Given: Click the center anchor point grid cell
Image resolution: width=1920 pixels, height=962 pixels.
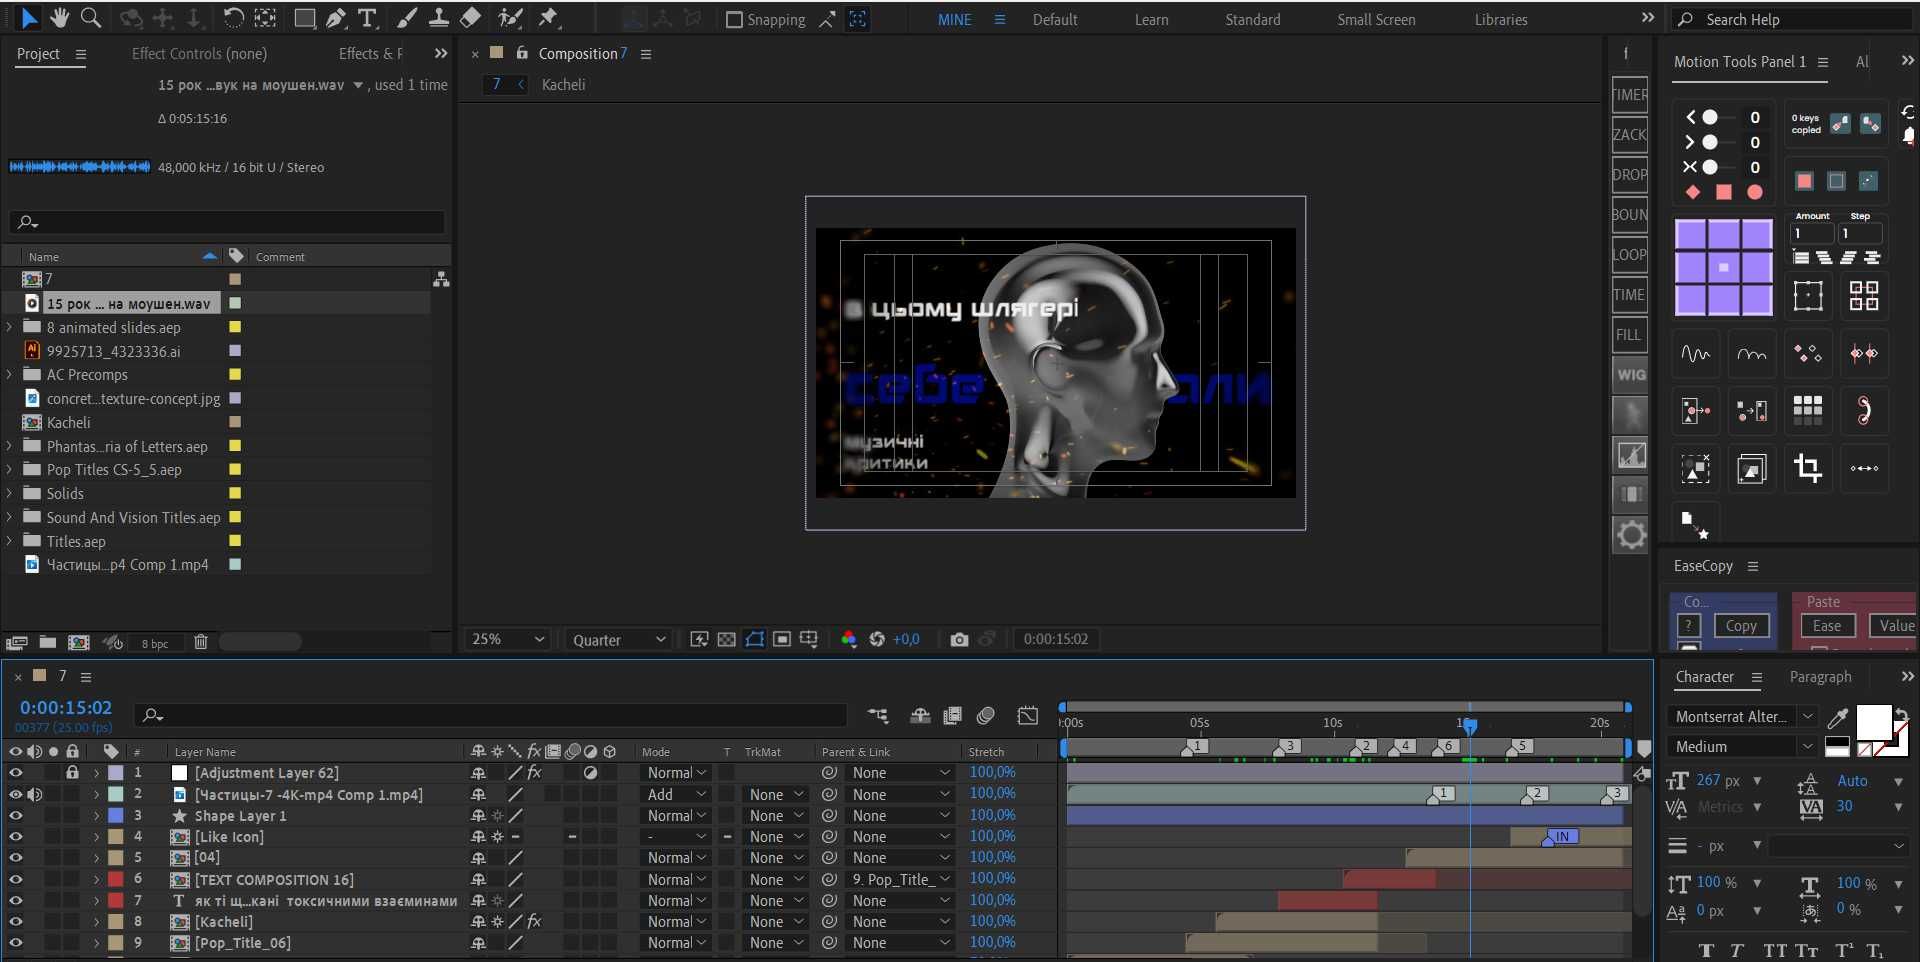Looking at the screenshot, I should (1724, 267).
